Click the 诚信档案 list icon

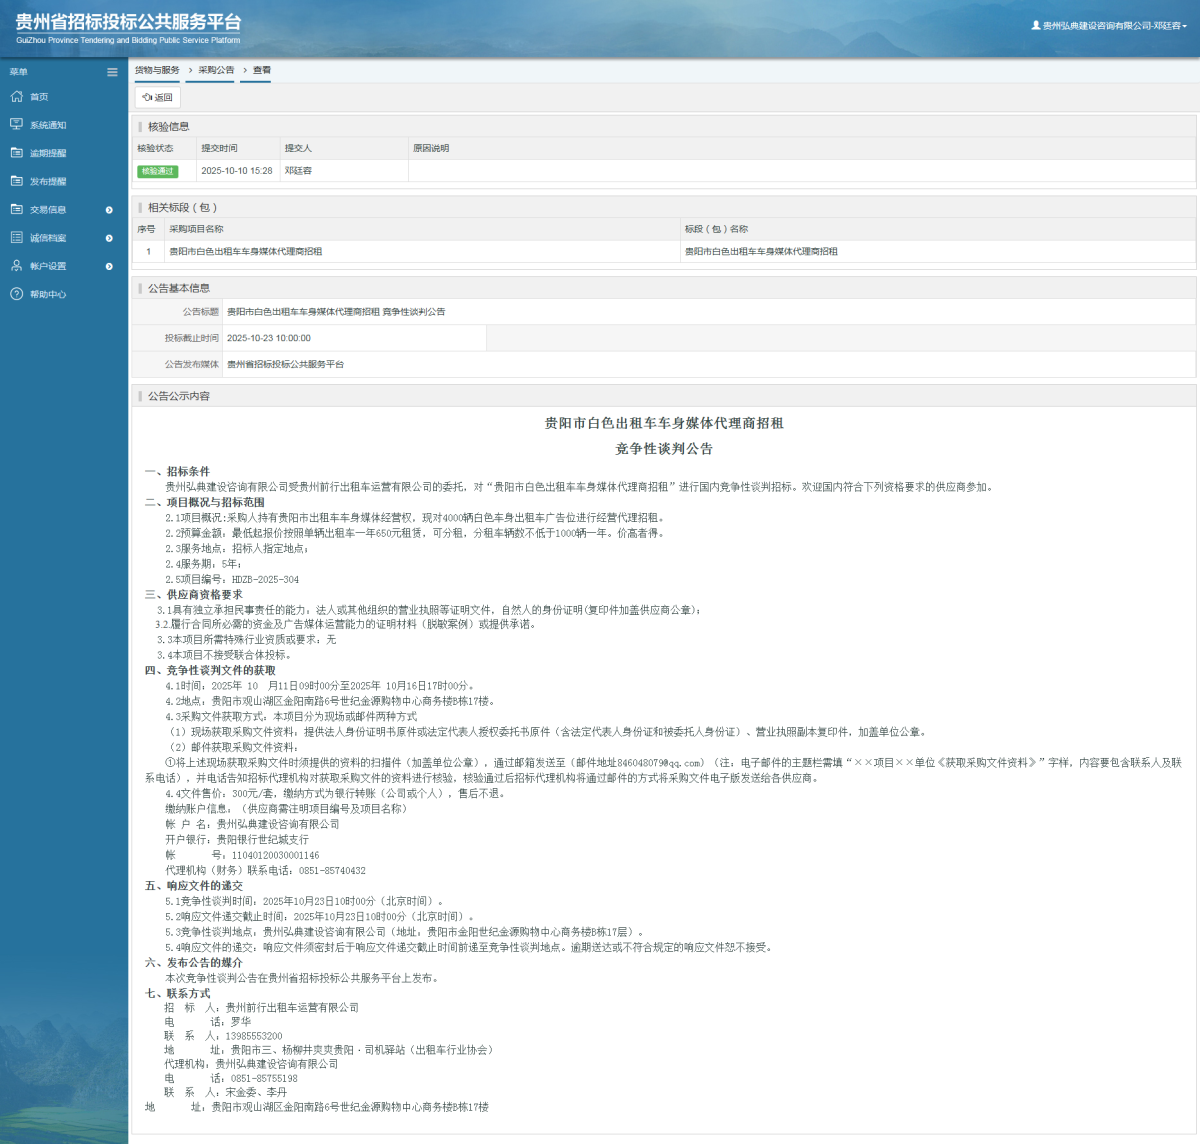tap(16, 238)
